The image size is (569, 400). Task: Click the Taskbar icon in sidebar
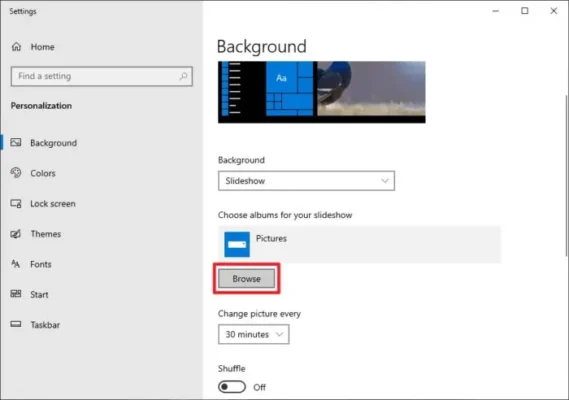(16, 324)
